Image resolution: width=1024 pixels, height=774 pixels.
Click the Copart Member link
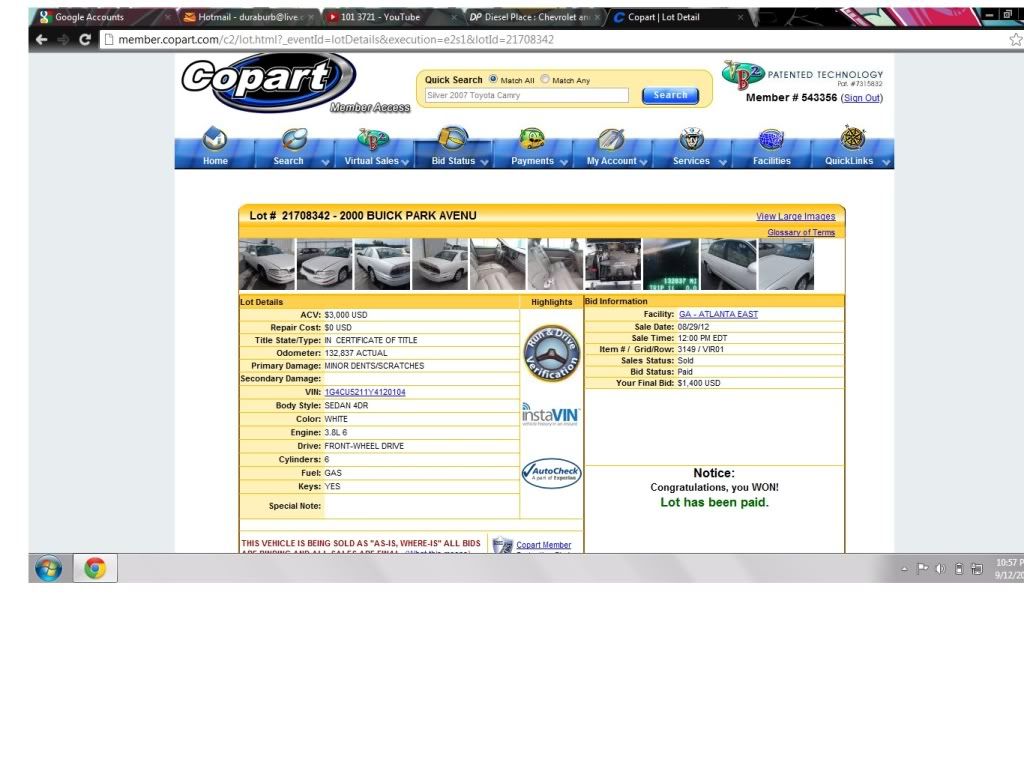[x=543, y=545]
